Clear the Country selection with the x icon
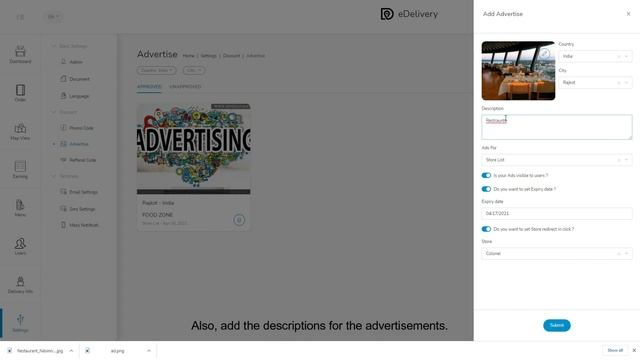The image size is (640, 360). (619, 56)
